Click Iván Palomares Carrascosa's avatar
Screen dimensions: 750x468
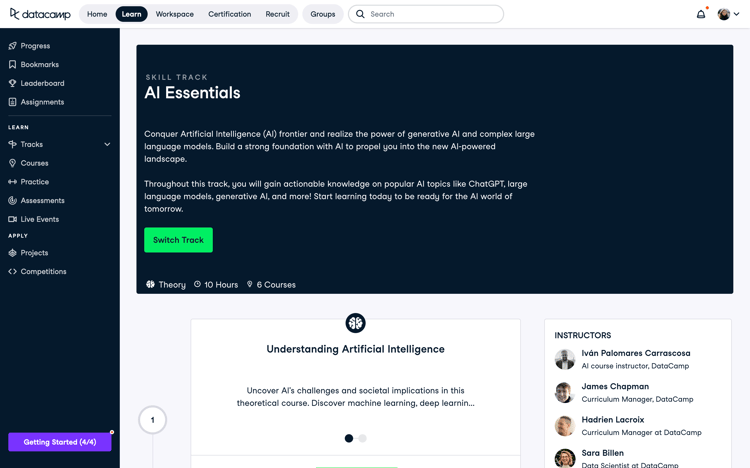click(x=565, y=359)
